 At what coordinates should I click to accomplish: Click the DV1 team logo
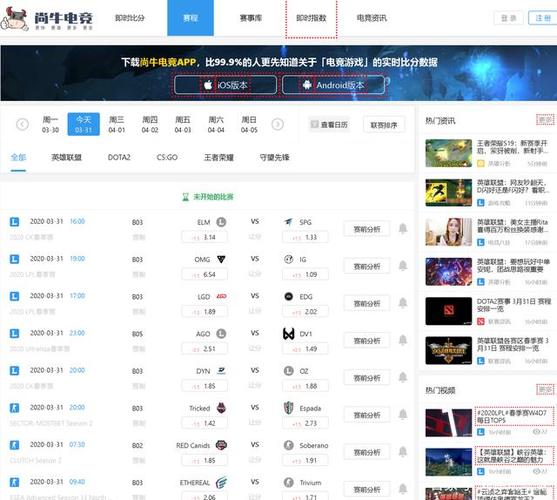[x=288, y=334]
